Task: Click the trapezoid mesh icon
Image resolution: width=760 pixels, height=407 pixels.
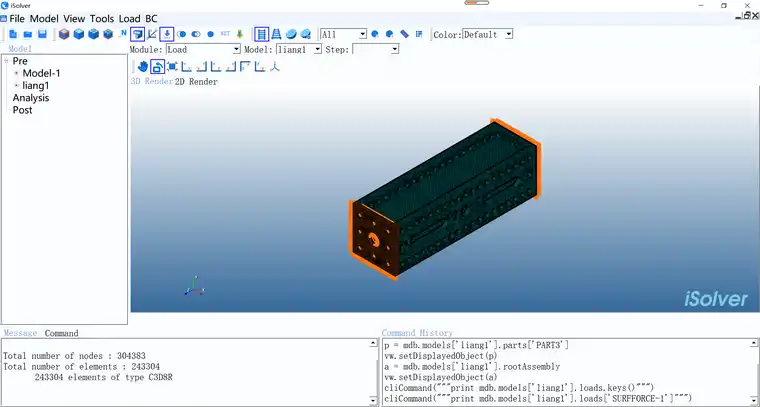Action: 276,34
